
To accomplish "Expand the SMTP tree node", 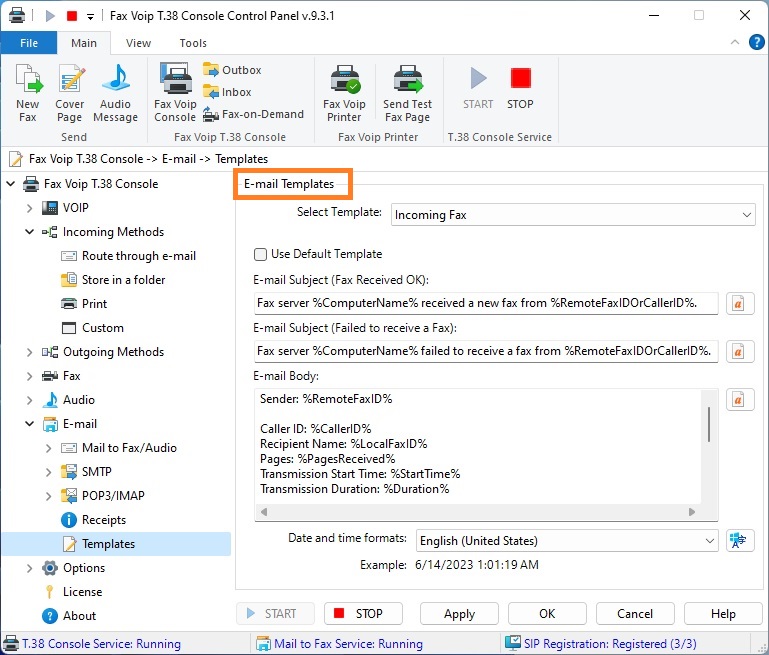I will (49, 472).
